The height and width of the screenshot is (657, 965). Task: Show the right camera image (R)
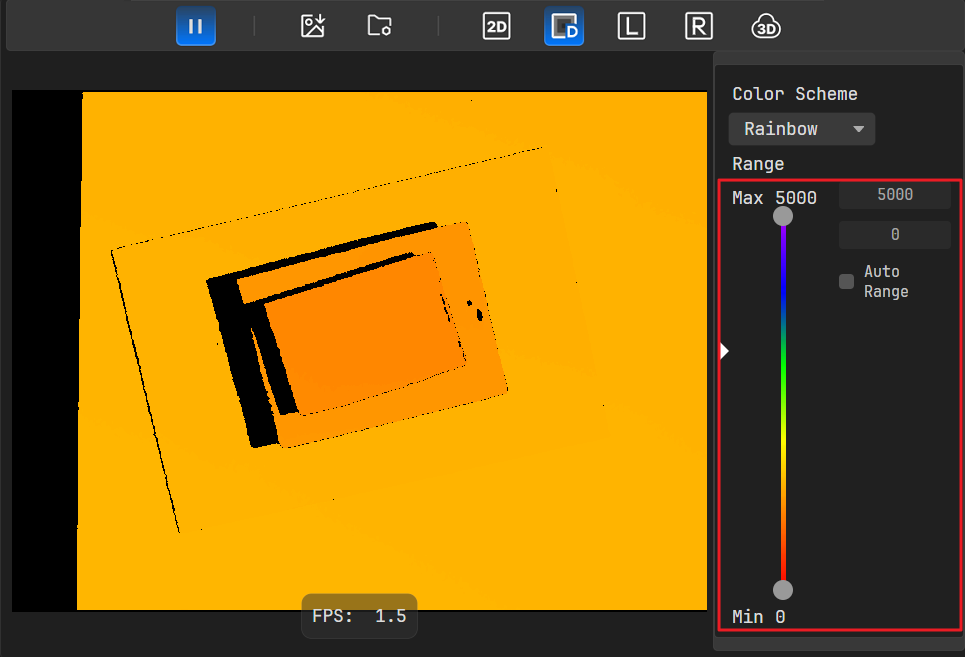coord(698,27)
